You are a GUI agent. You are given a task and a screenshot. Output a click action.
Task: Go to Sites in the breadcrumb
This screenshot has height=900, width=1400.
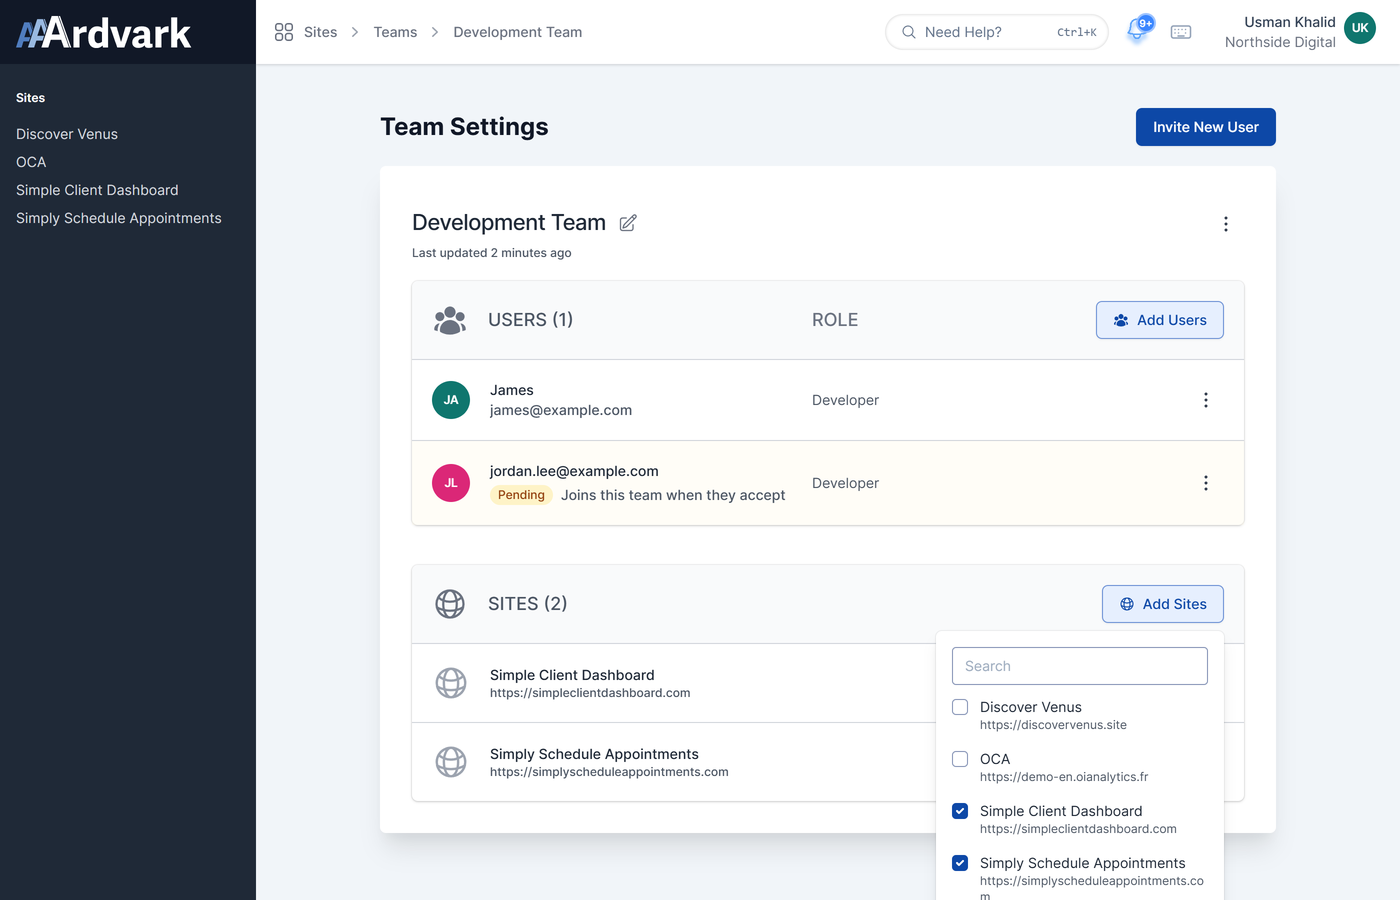tap(320, 32)
